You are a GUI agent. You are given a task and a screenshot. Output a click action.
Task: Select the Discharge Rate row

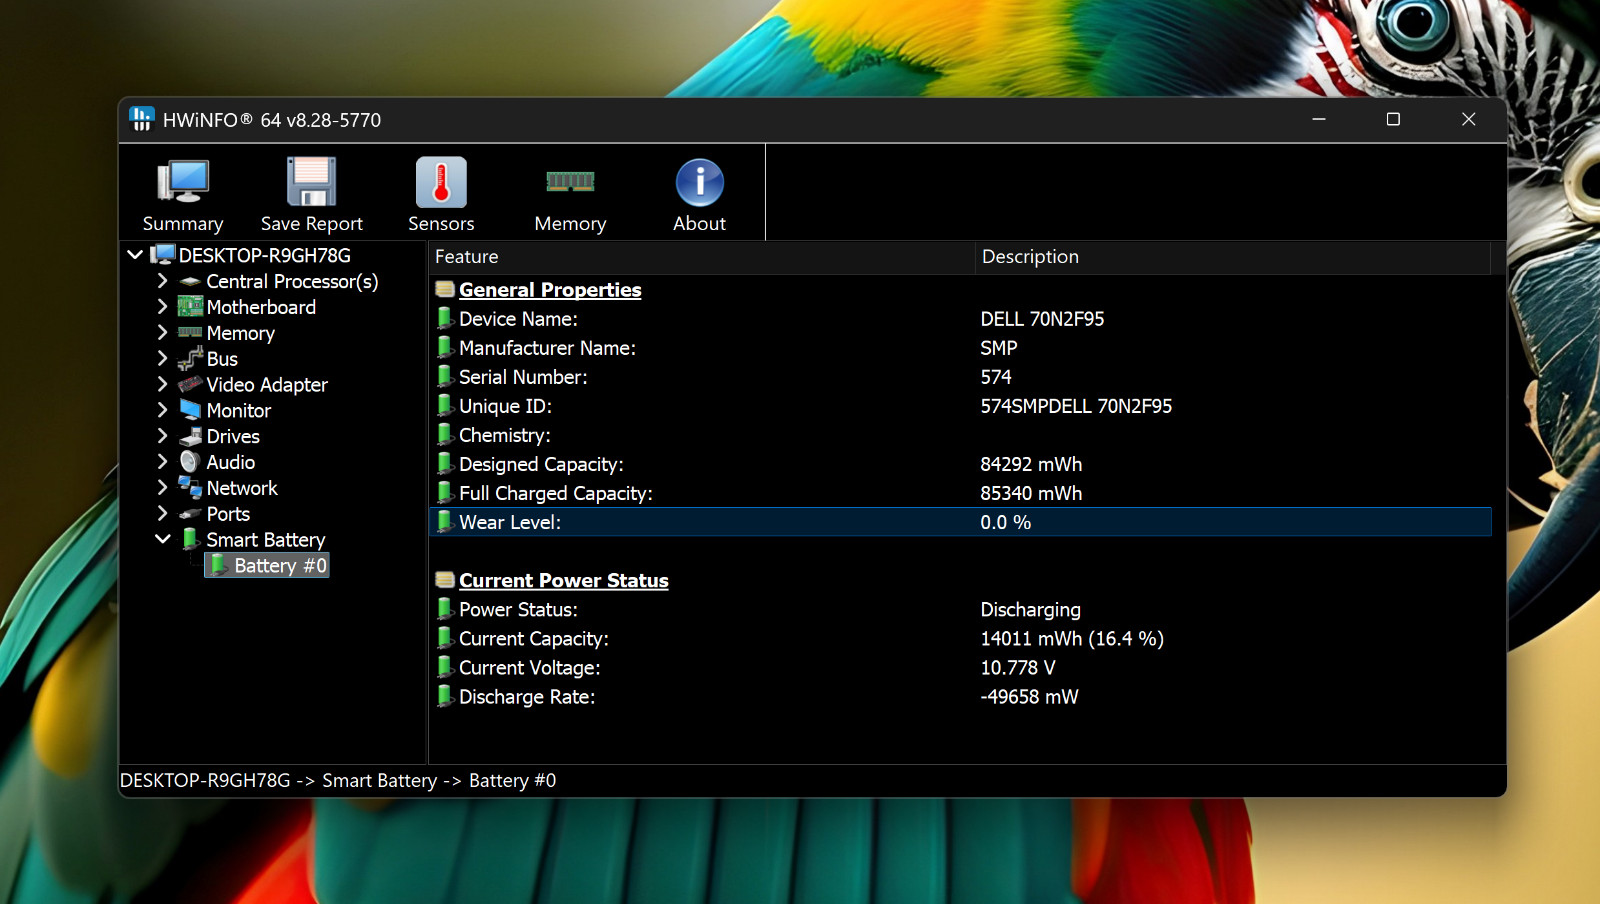point(960,697)
